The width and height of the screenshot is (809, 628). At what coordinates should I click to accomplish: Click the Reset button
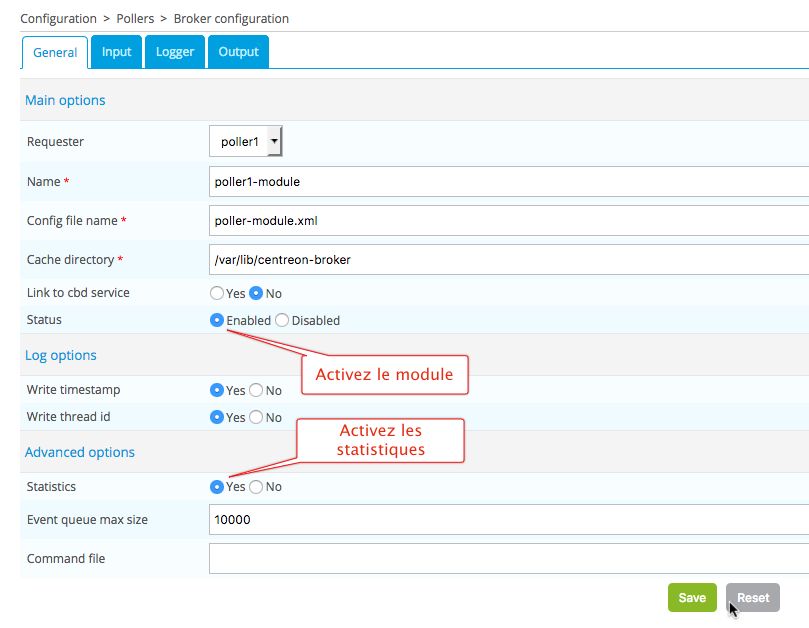click(x=752, y=598)
